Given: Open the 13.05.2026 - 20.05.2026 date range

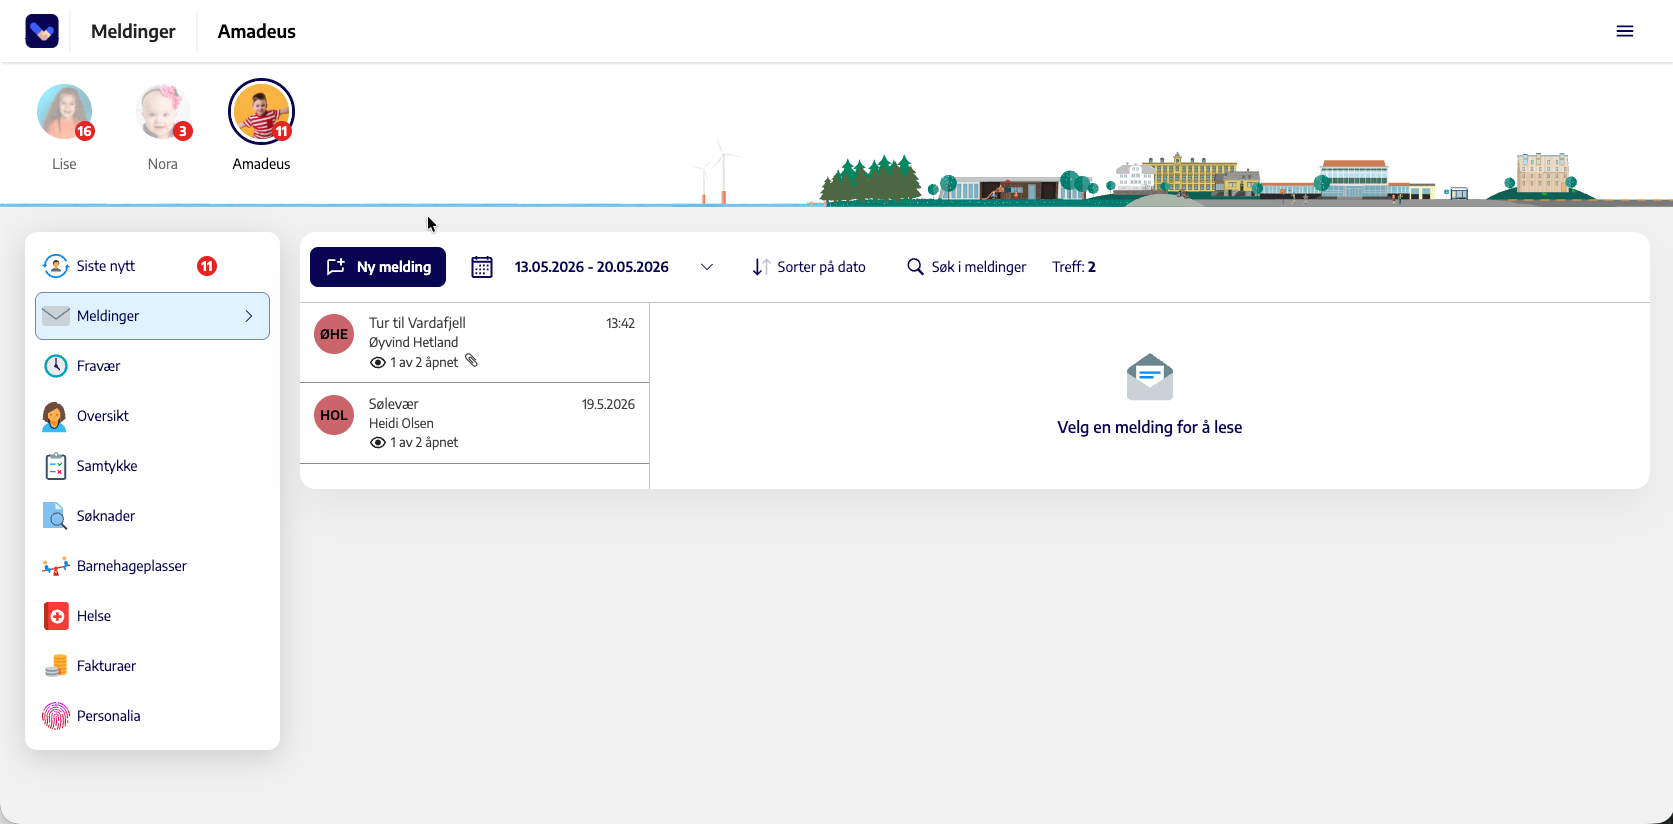Looking at the screenshot, I should point(591,267).
